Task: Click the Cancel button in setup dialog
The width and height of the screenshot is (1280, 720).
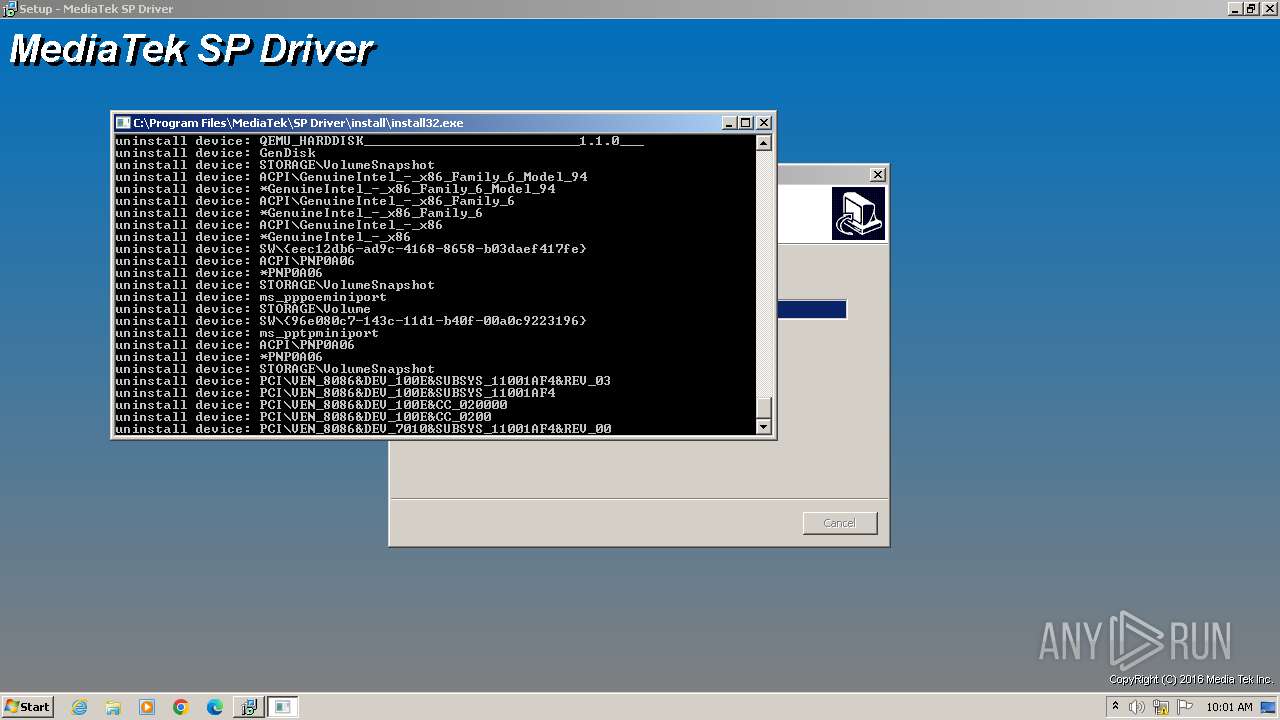Action: click(840, 523)
